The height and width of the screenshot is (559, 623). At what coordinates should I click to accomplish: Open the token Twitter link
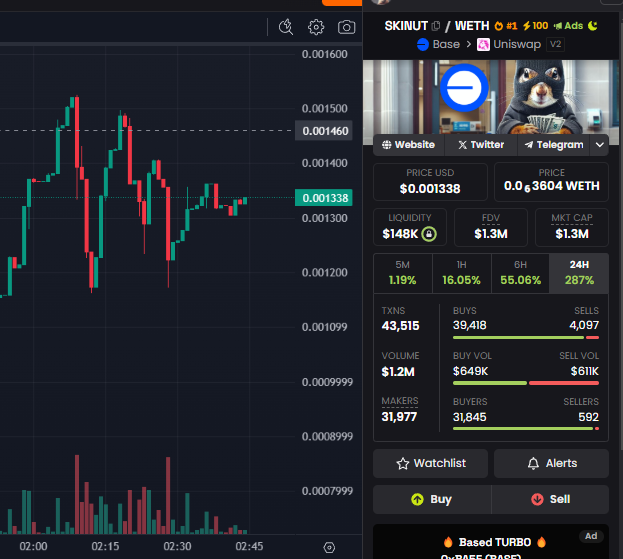point(481,145)
